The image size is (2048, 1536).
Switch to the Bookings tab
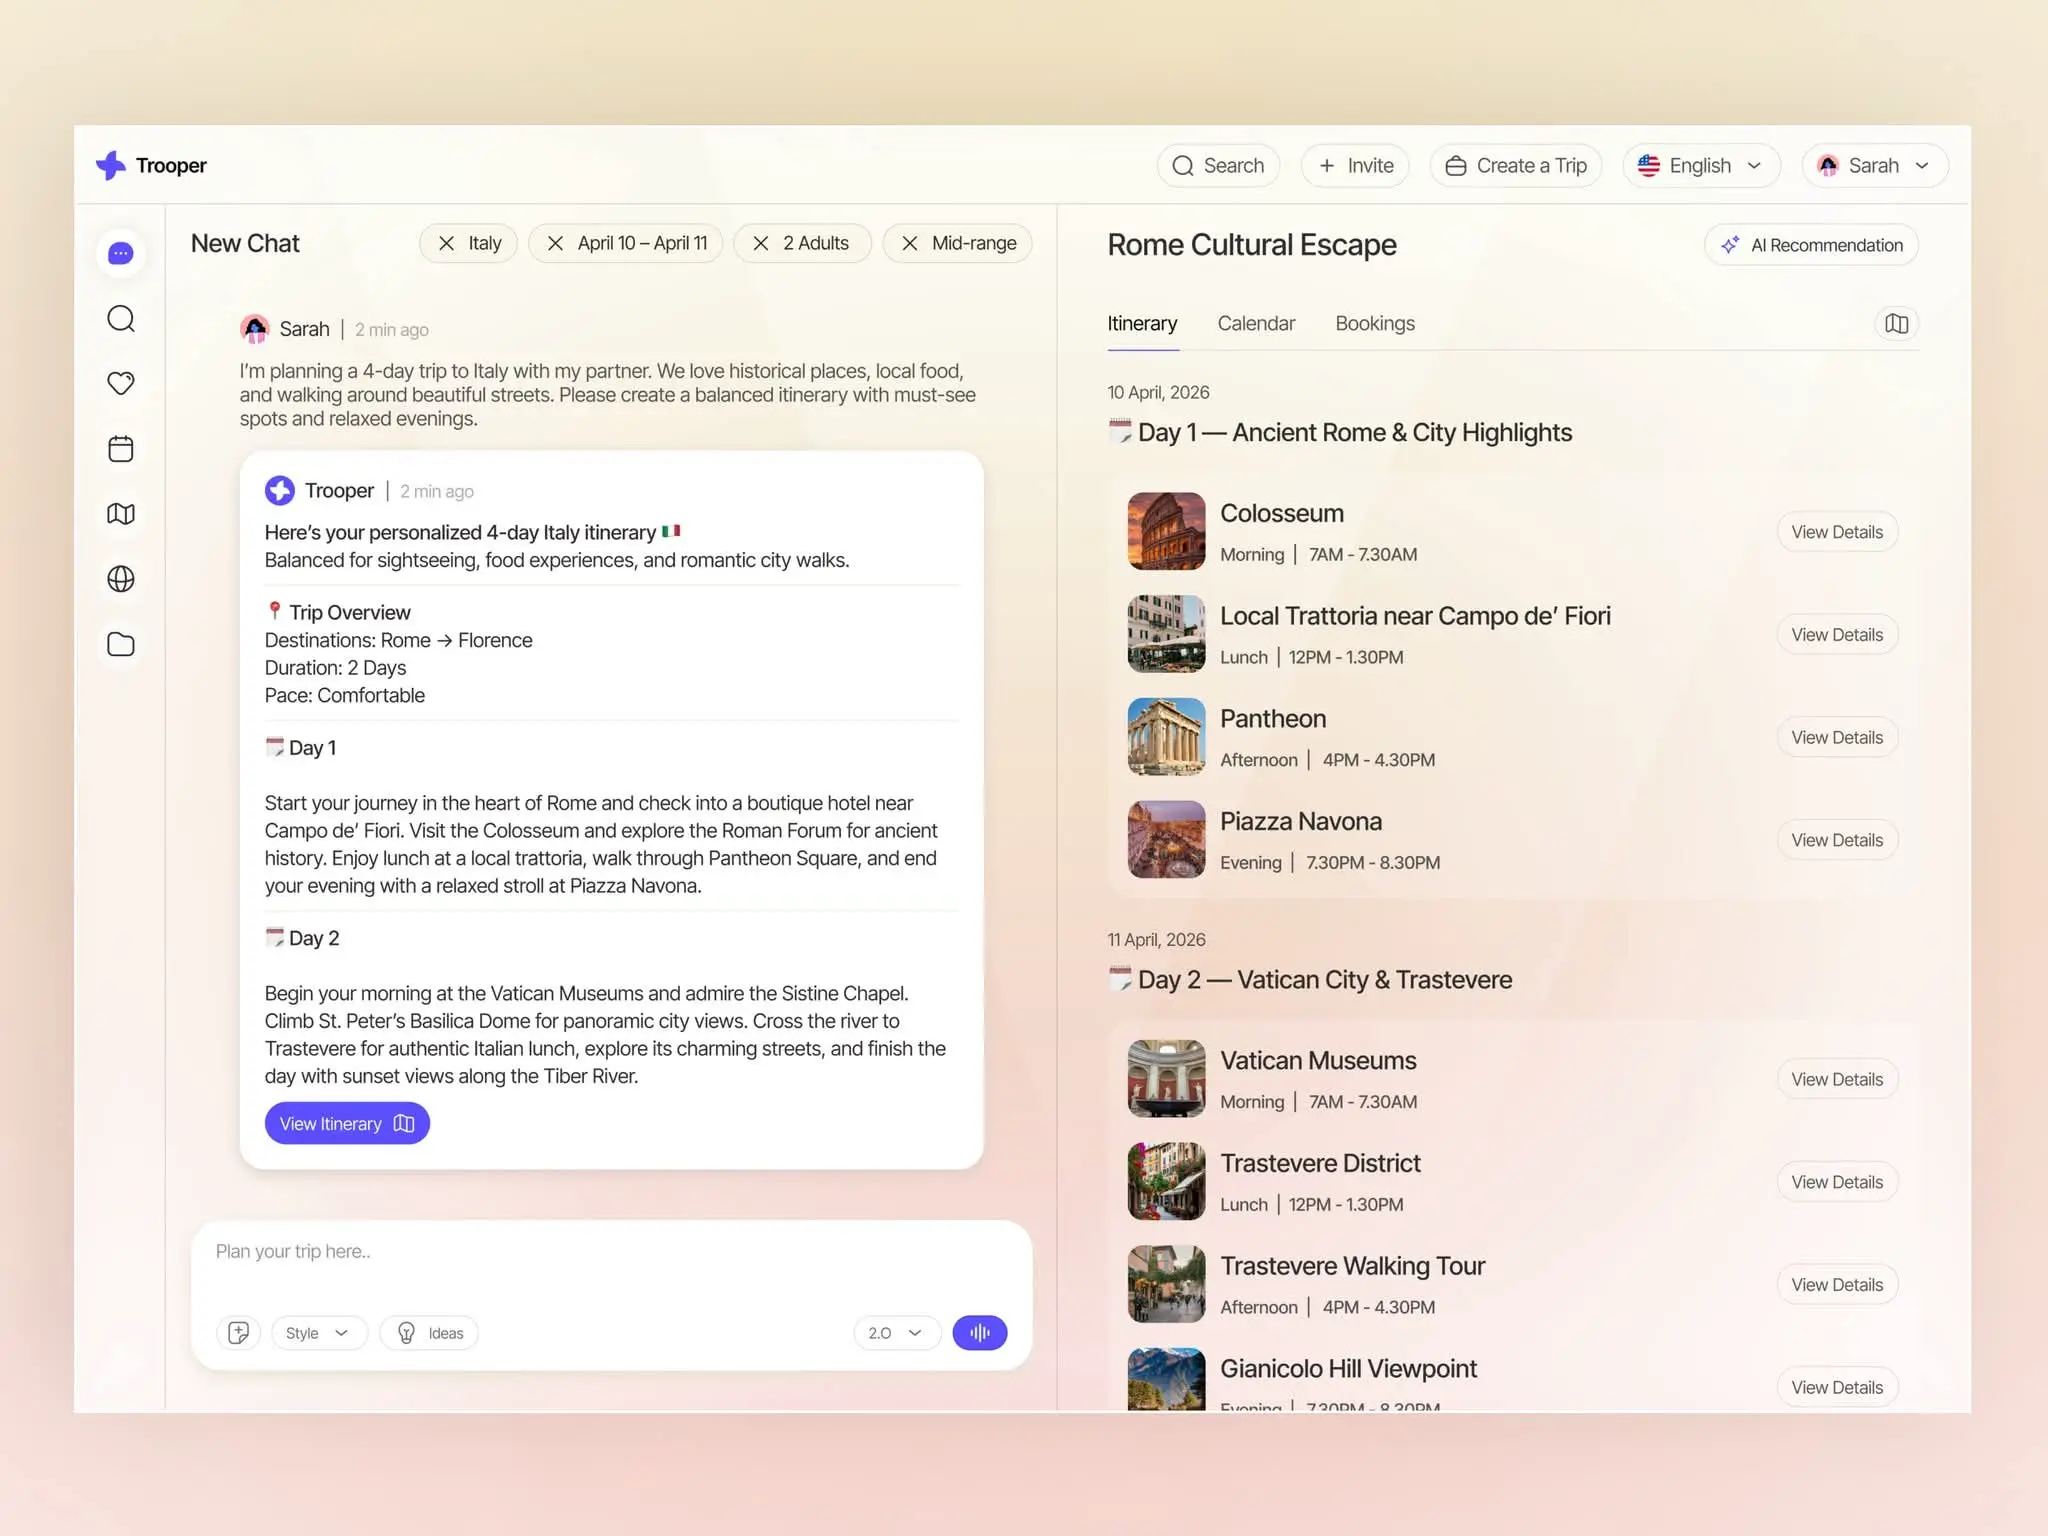point(1374,323)
